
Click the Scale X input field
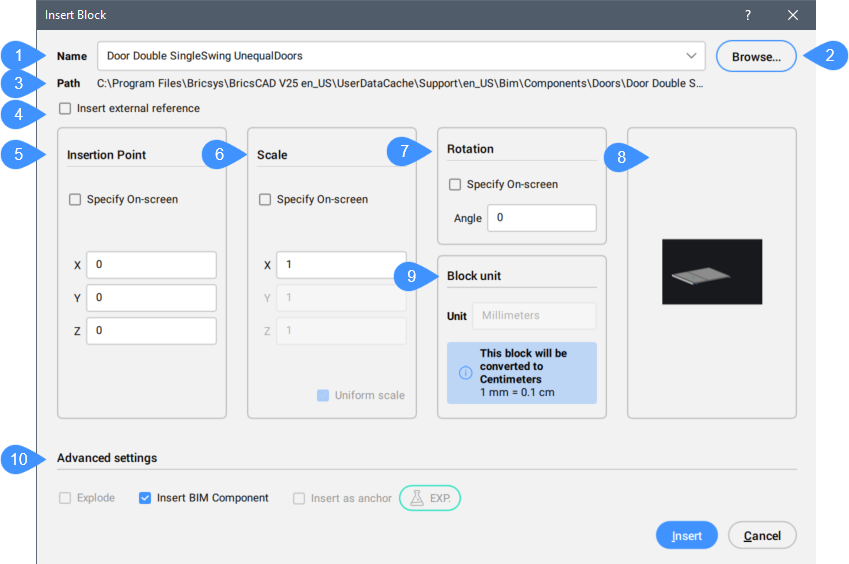pyautogui.click(x=341, y=265)
